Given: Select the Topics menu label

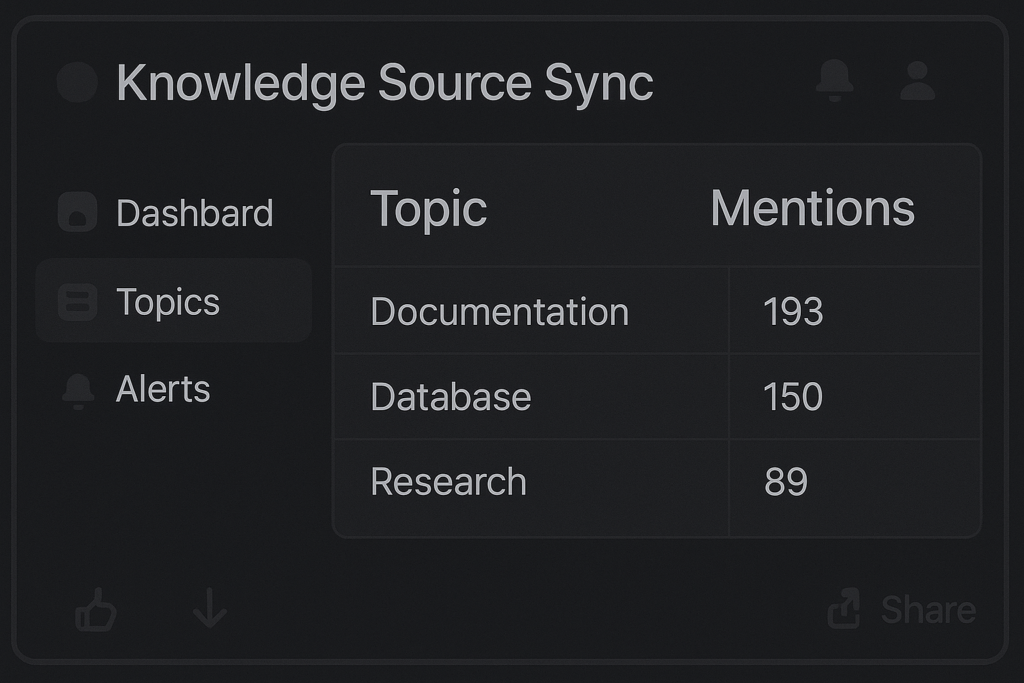Looking at the screenshot, I should (x=168, y=301).
